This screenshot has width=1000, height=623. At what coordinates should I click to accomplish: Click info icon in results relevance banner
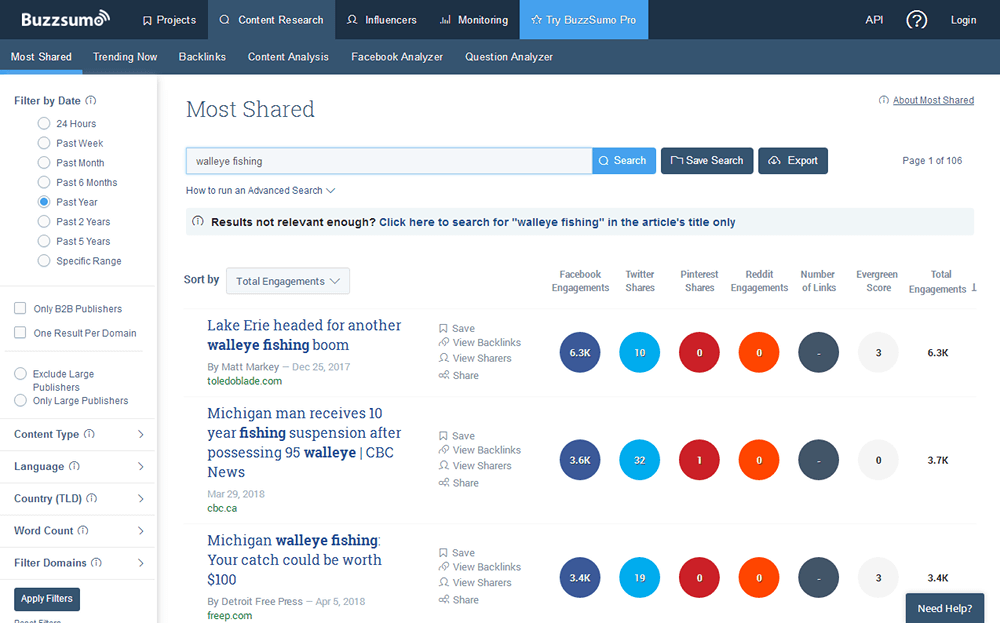point(198,221)
